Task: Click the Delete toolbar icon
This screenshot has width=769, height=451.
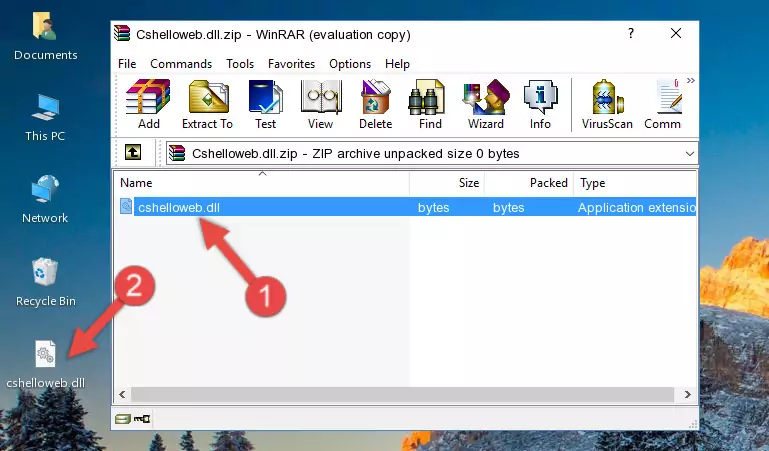Action: click(375, 105)
